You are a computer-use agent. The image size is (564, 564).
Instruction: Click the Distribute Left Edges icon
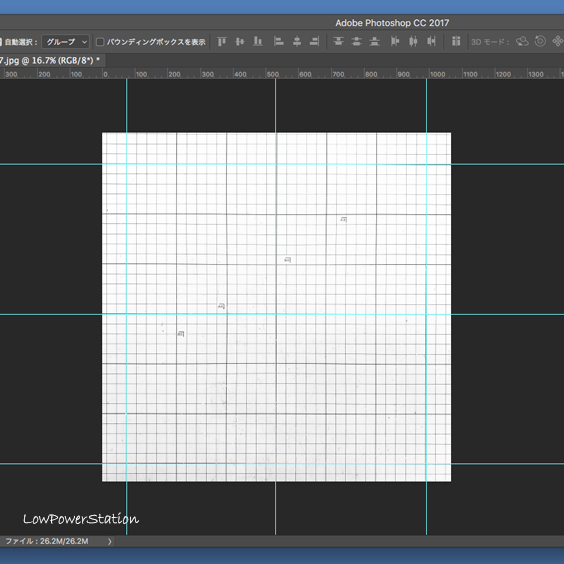tap(395, 42)
